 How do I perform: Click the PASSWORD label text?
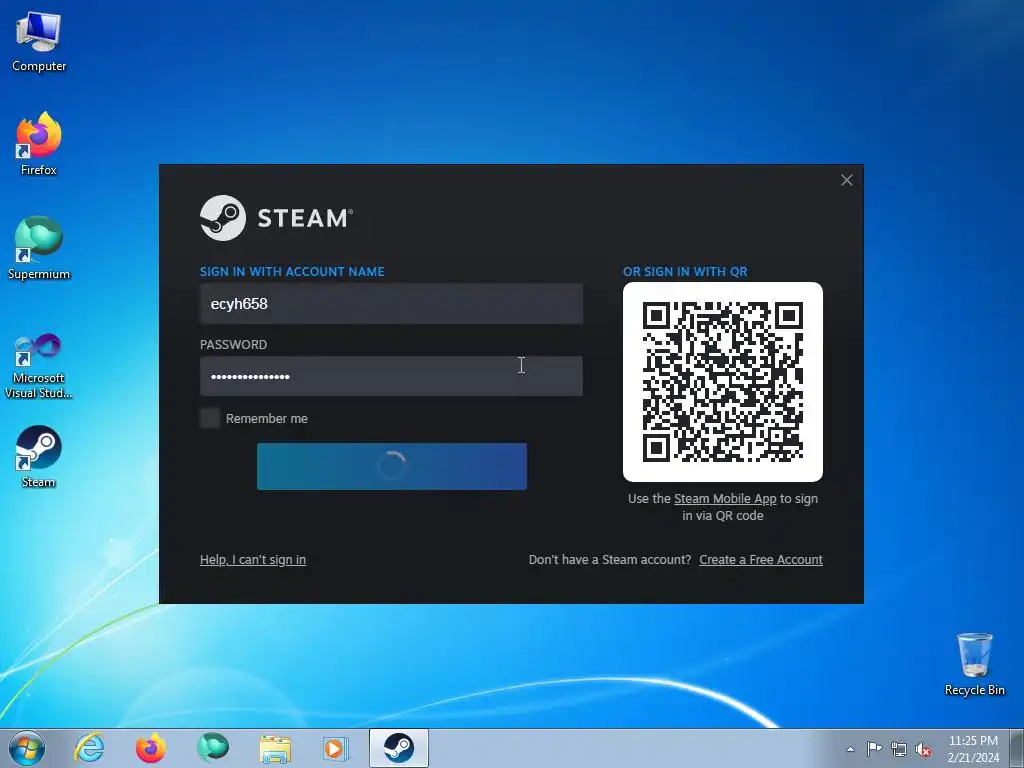(x=233, y=345)
